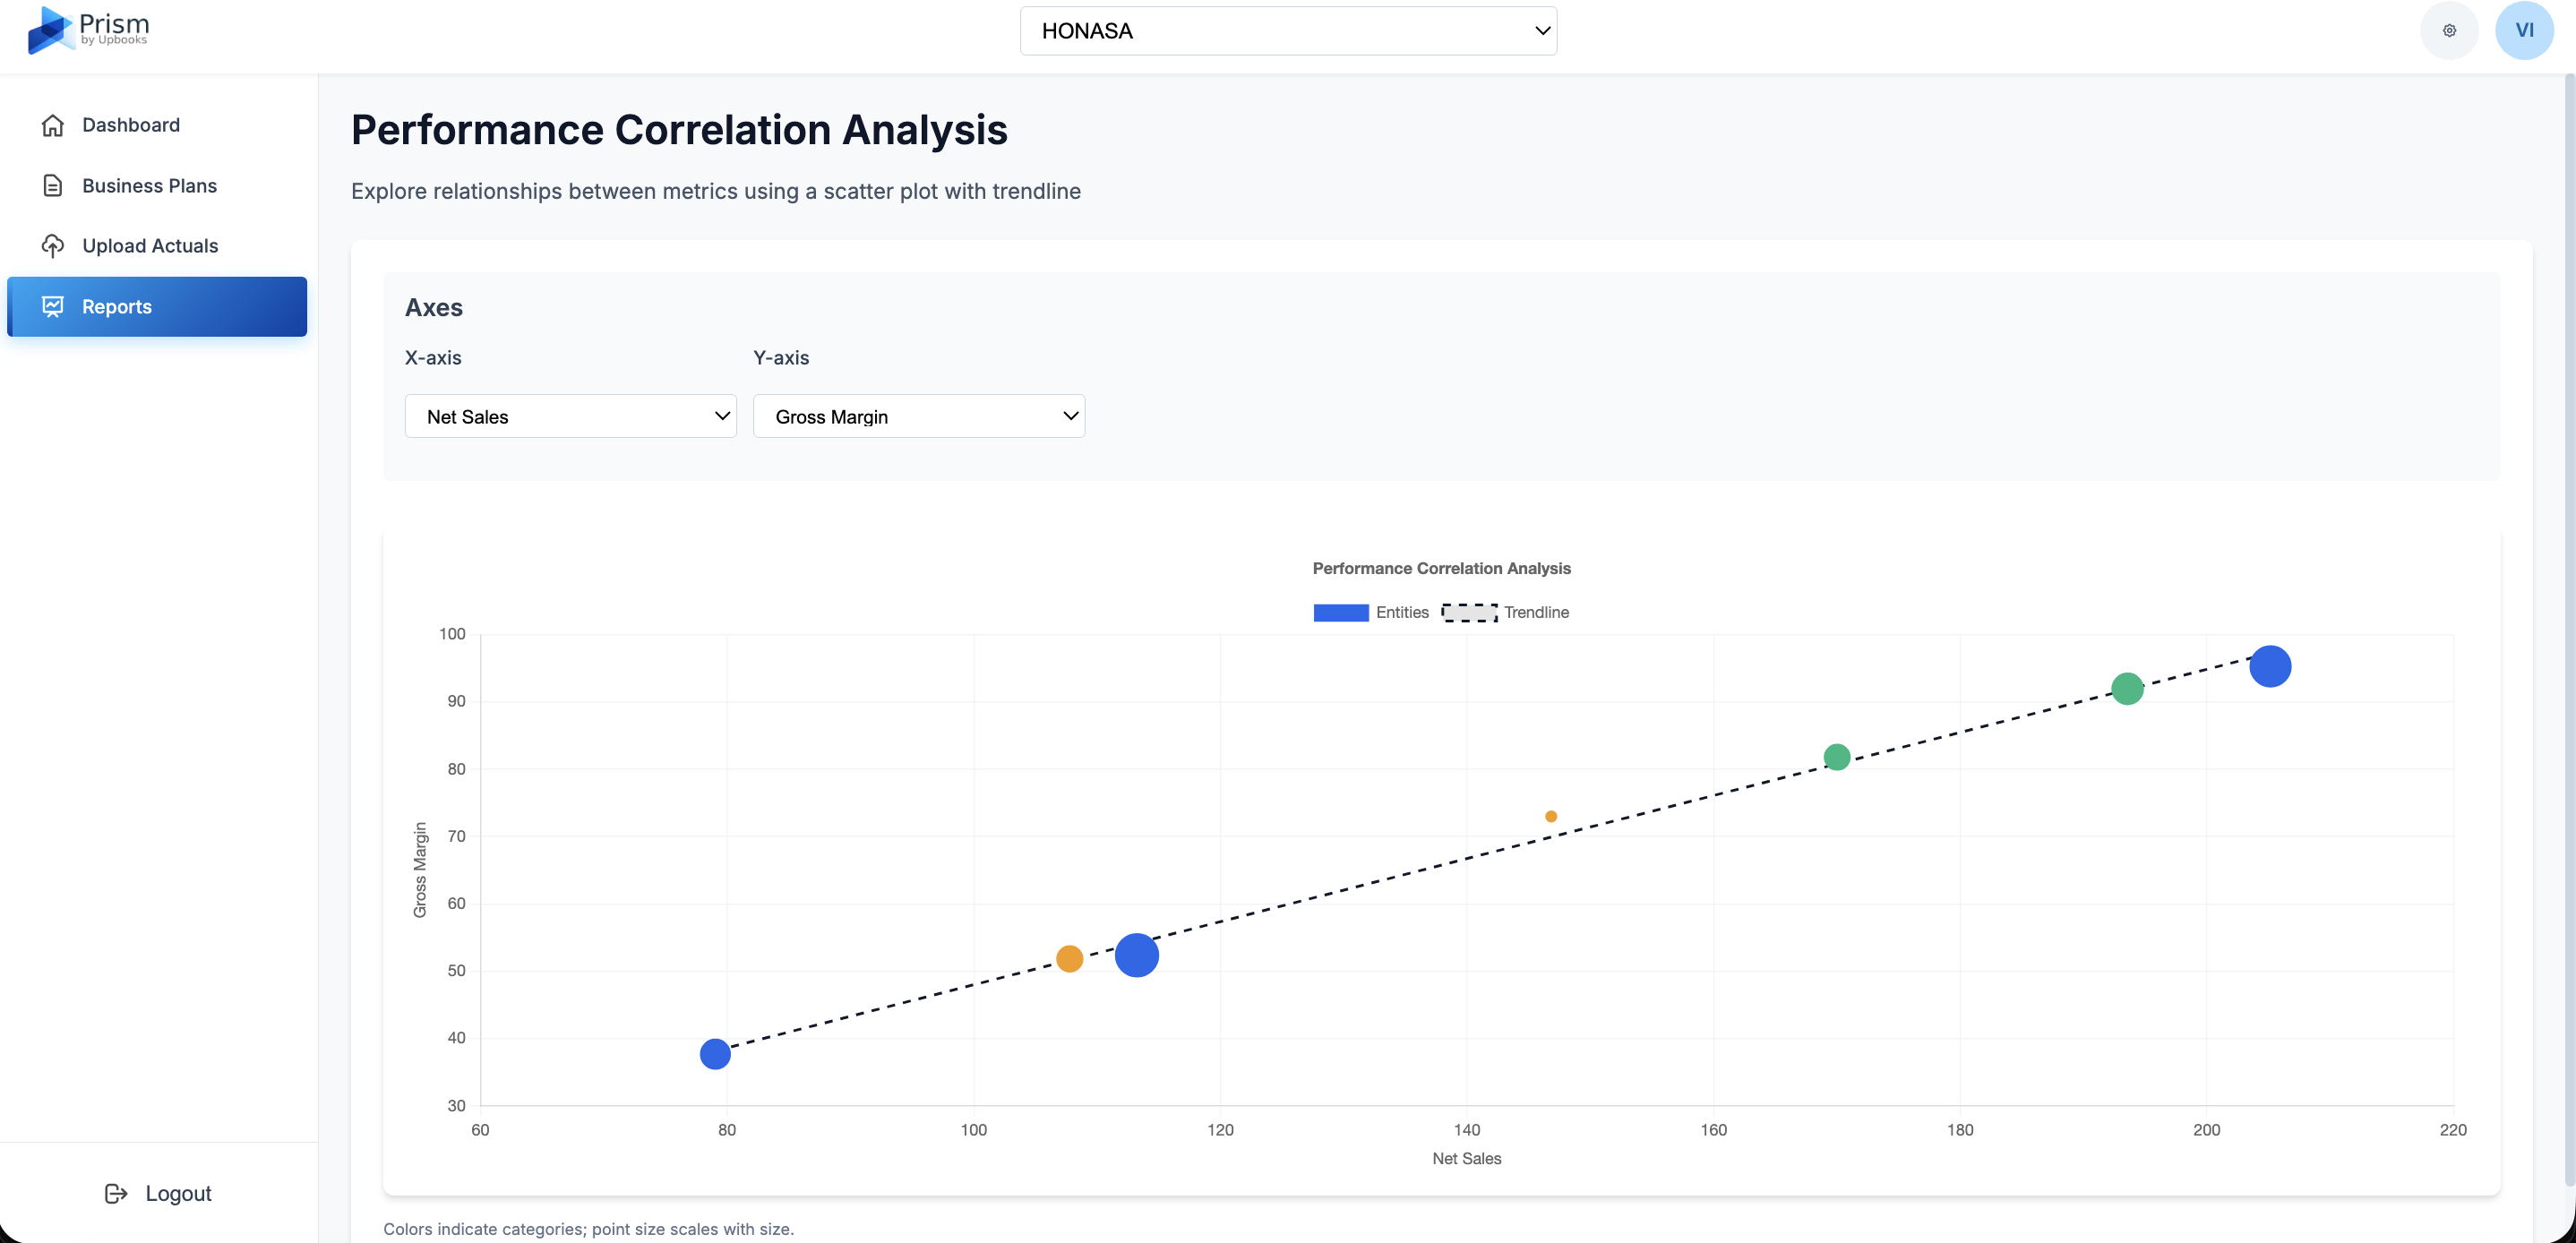
Task: Open the Dashboard page
Action: click(130, 124)
